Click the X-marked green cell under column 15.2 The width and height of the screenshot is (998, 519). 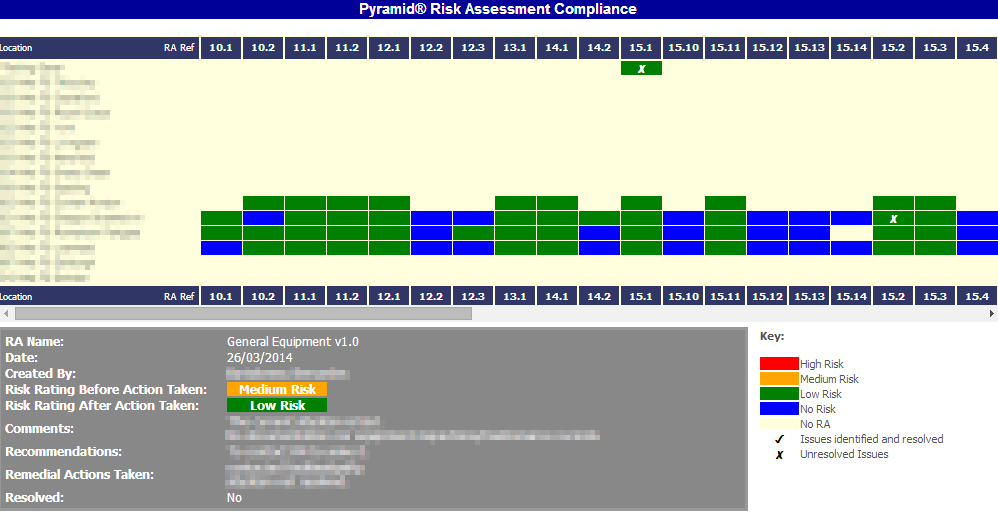coord(893,218)
